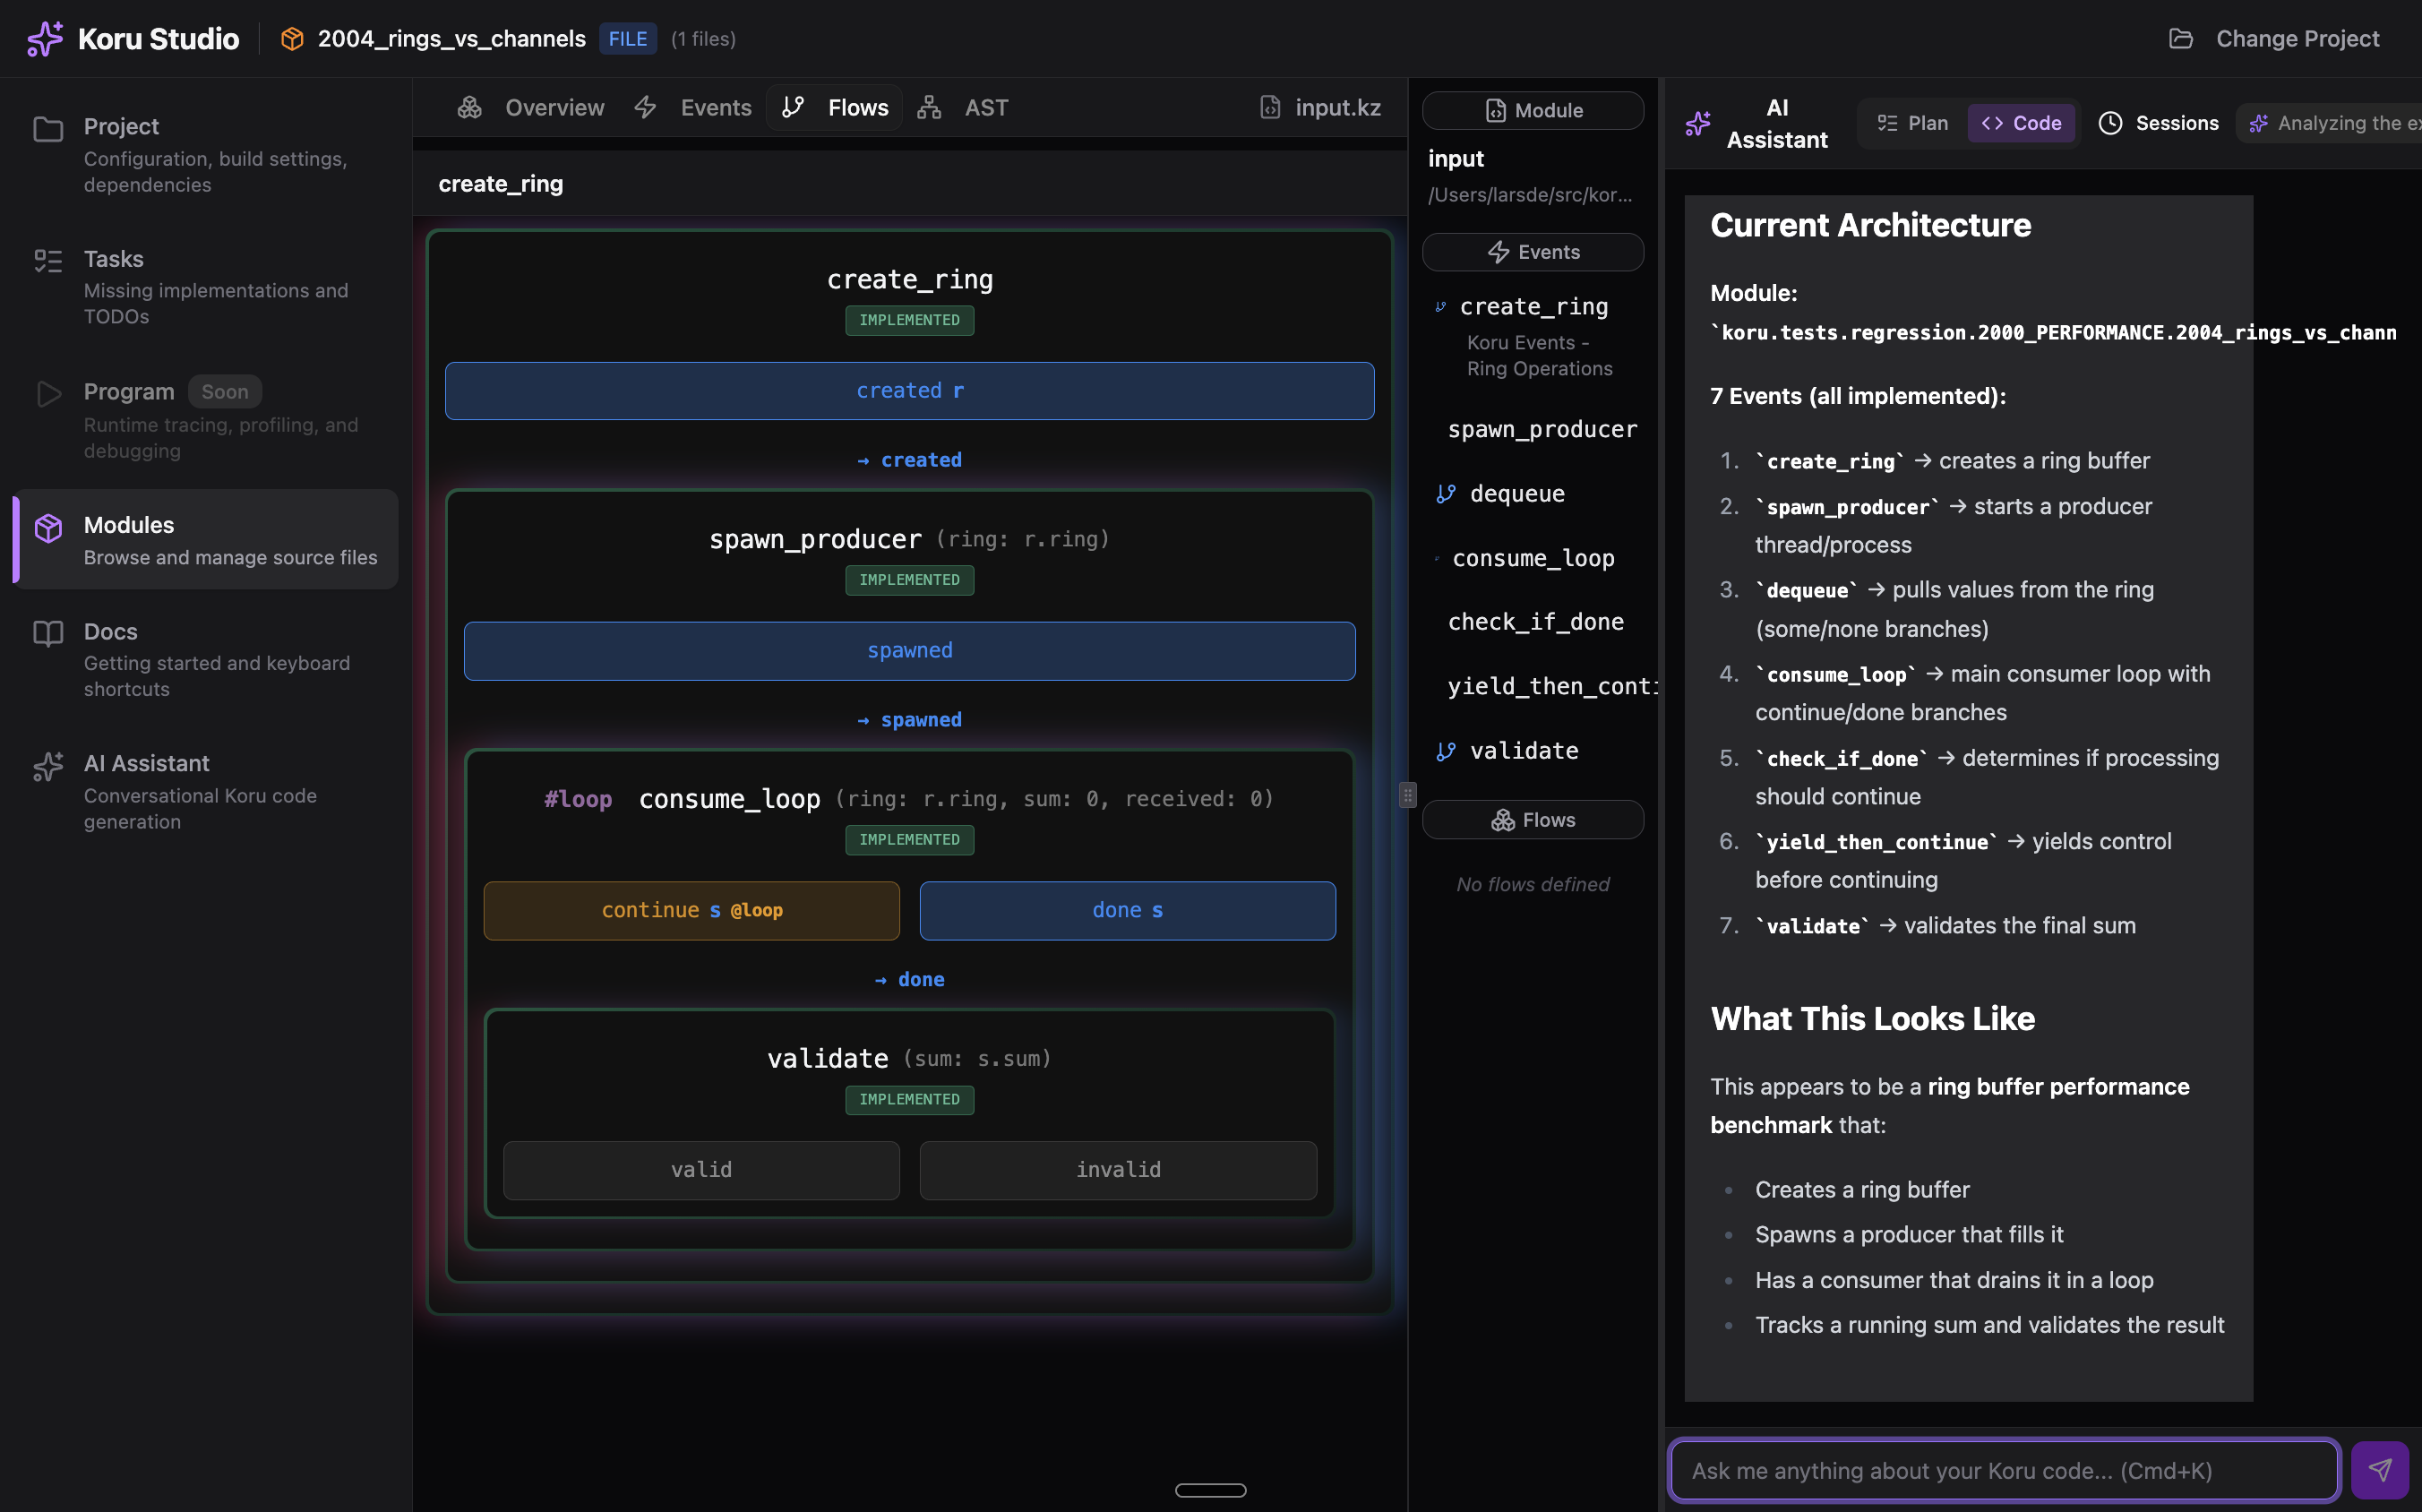Click the Koru Studio sparkle logo

(44, 38)
